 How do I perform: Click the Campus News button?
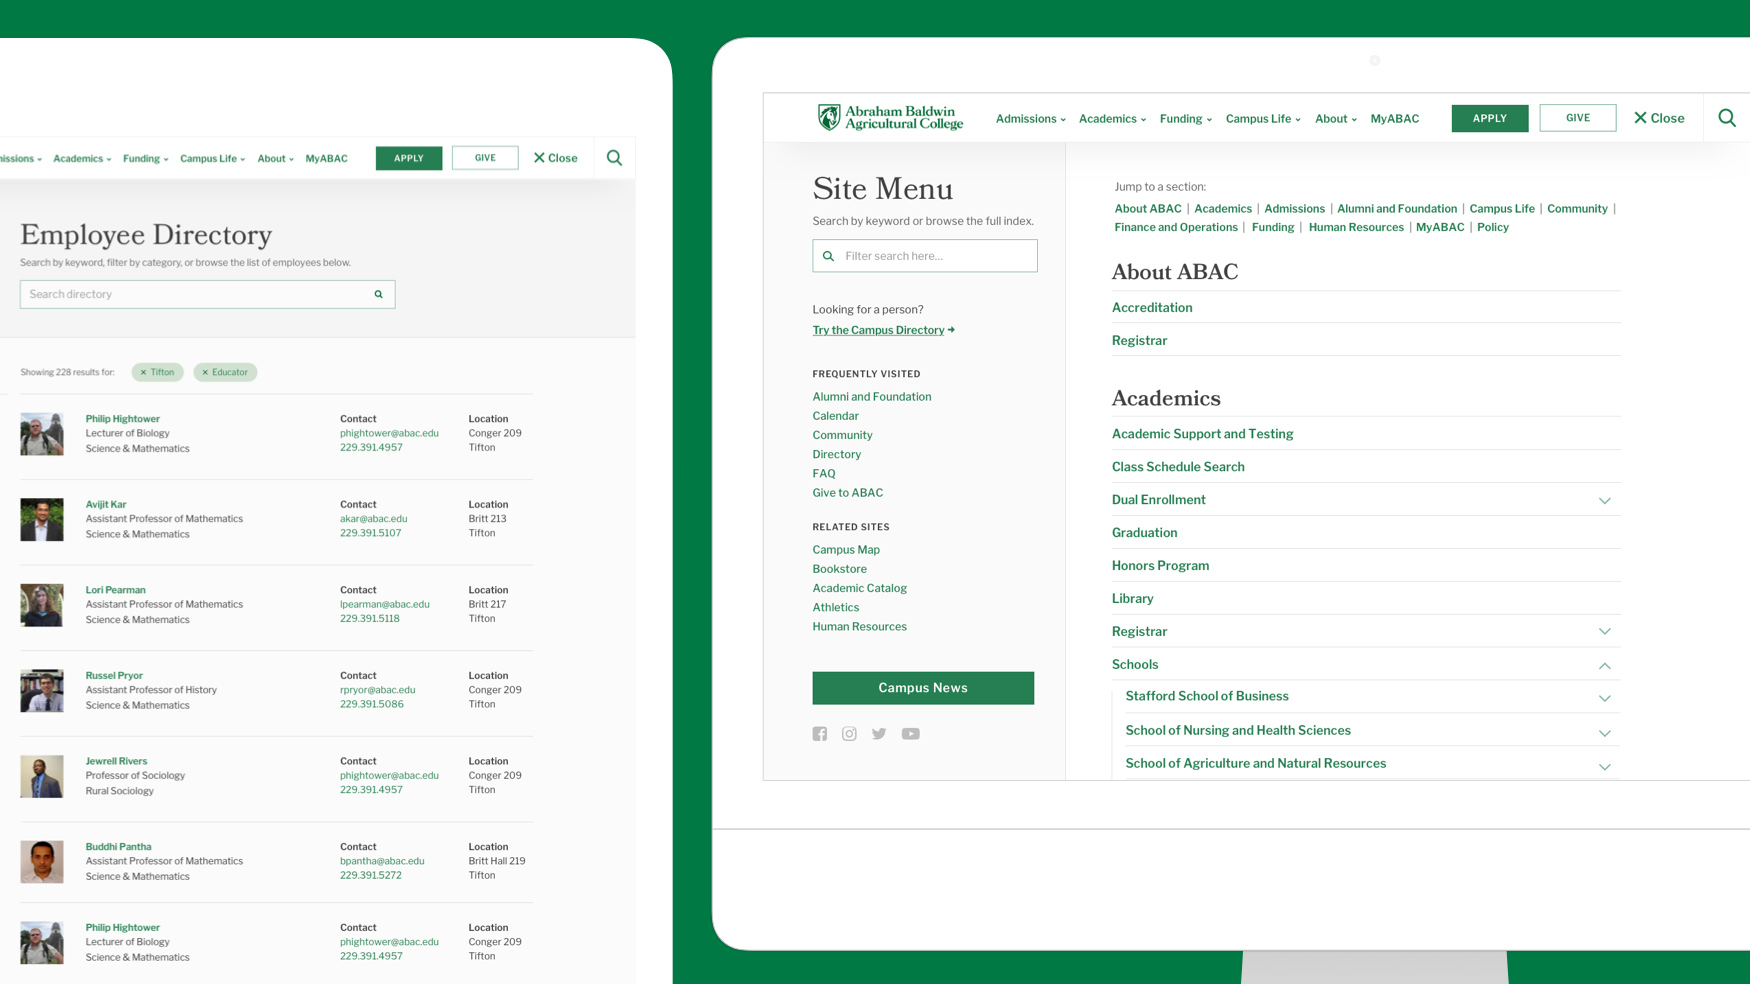coord(923,688)
